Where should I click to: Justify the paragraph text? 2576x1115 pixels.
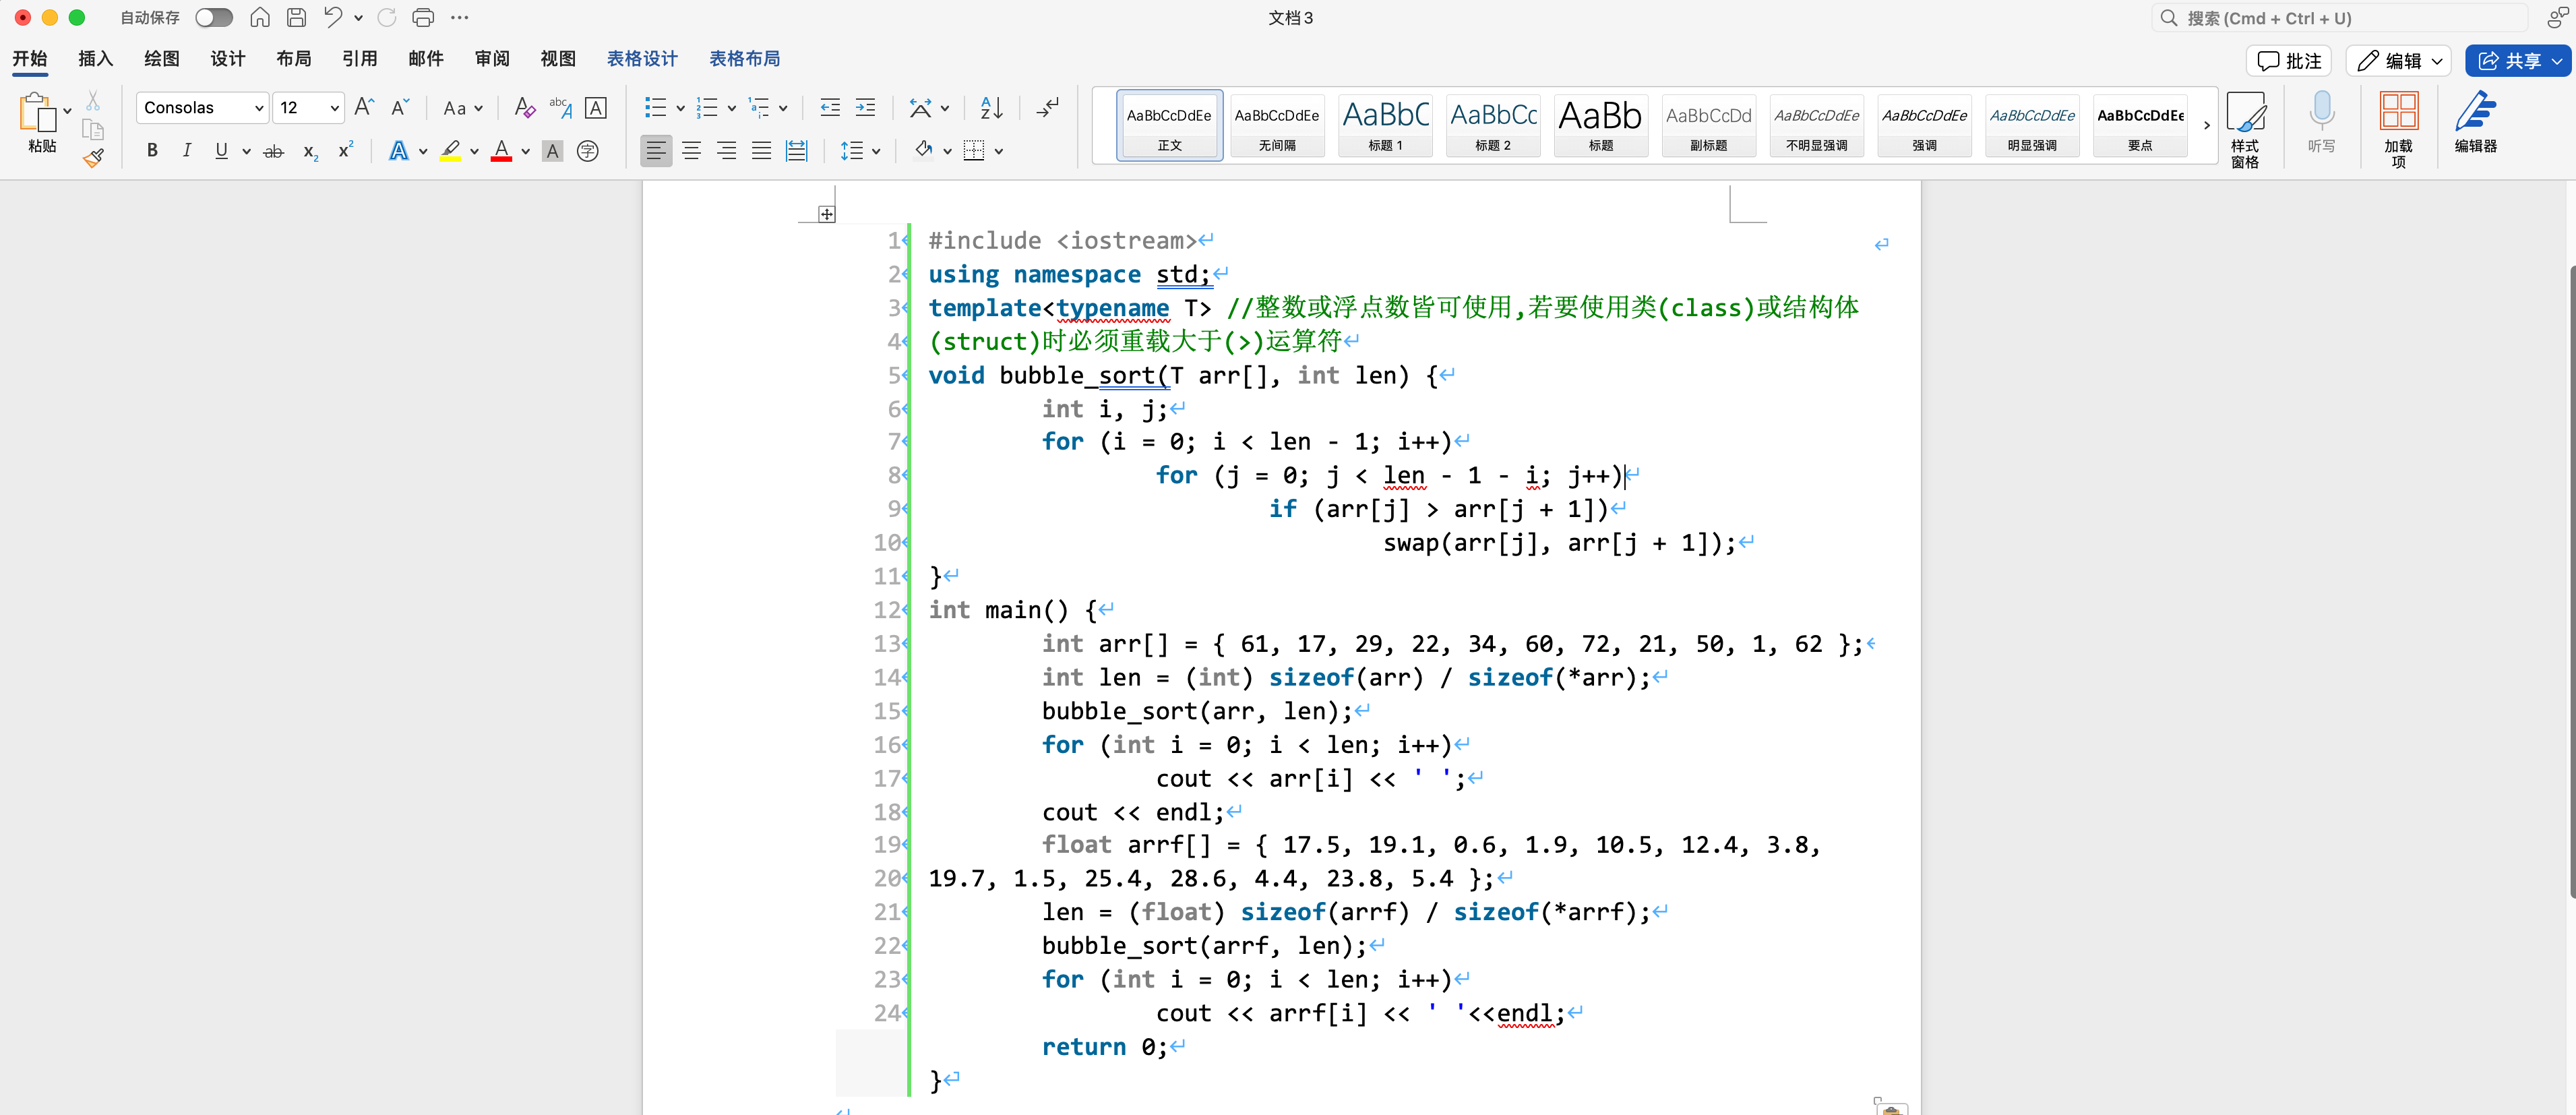(x=761, y=151)
